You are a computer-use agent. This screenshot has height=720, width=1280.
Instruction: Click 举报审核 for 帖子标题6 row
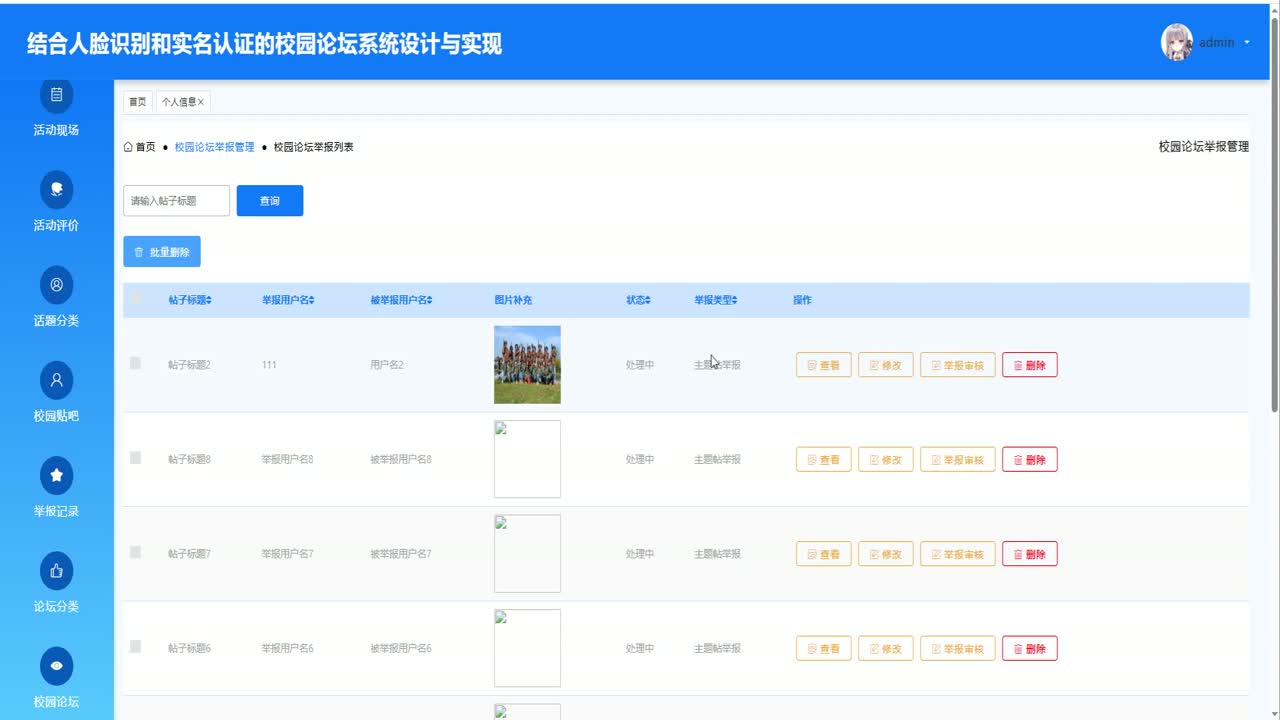[x=958, y=648]
